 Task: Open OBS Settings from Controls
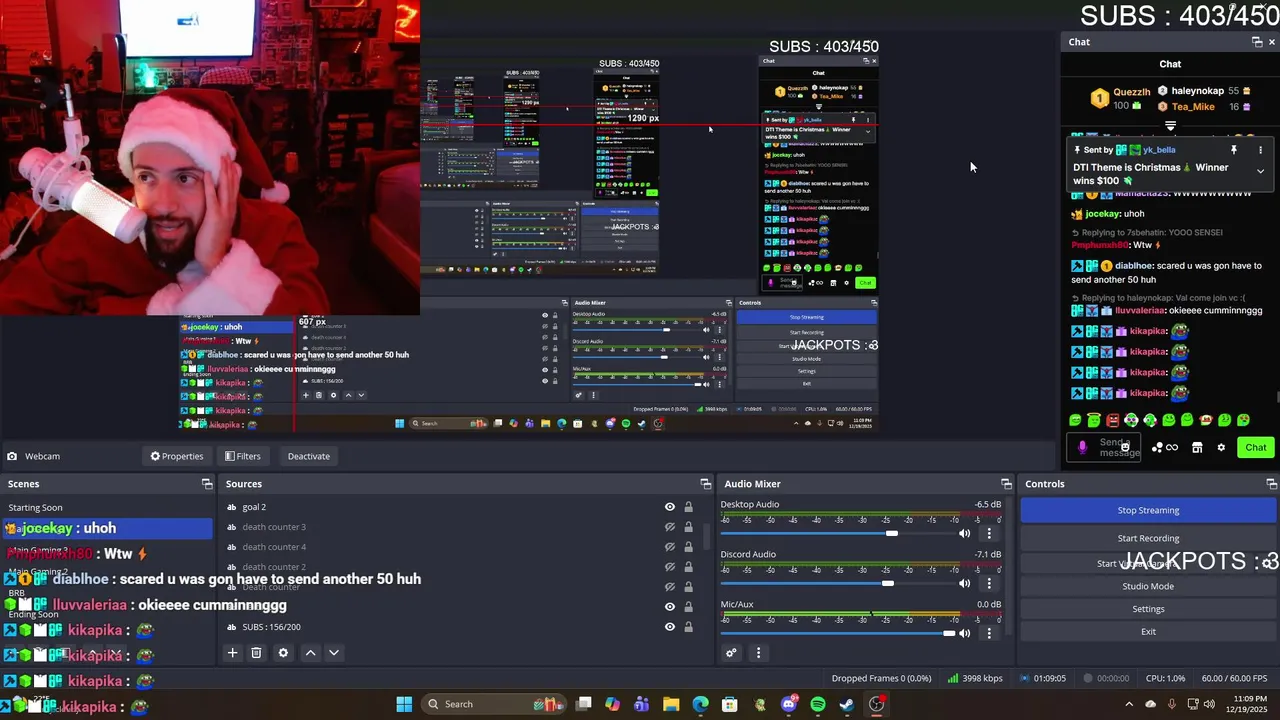pyautogui.click(x=1148, y=609)
